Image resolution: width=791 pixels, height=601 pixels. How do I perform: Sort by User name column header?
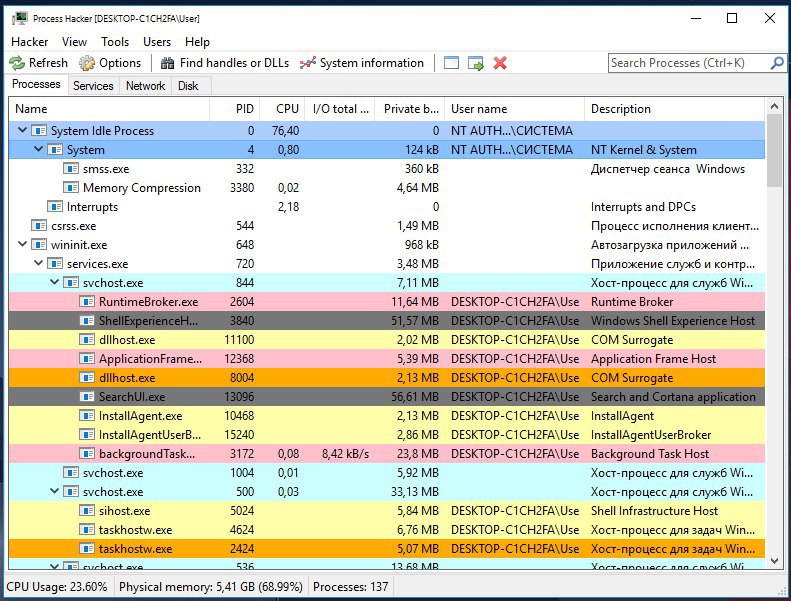tap(515, 109)
